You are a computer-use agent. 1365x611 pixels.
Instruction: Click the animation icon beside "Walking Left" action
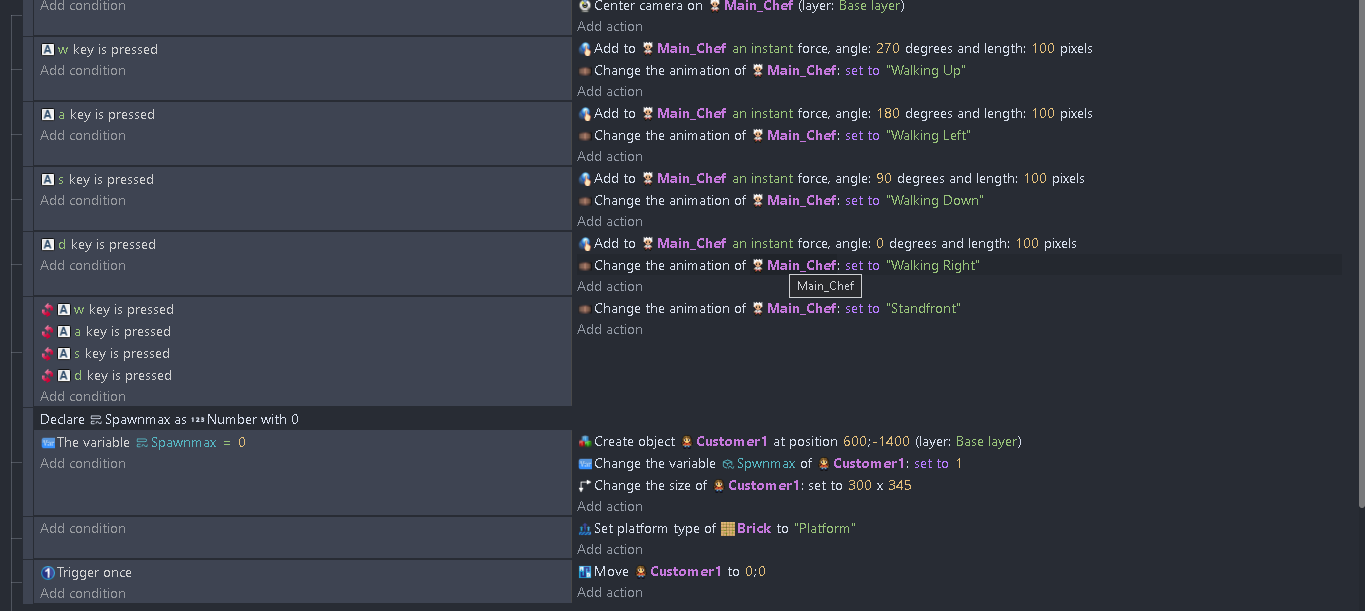click(x=585, y=136)
